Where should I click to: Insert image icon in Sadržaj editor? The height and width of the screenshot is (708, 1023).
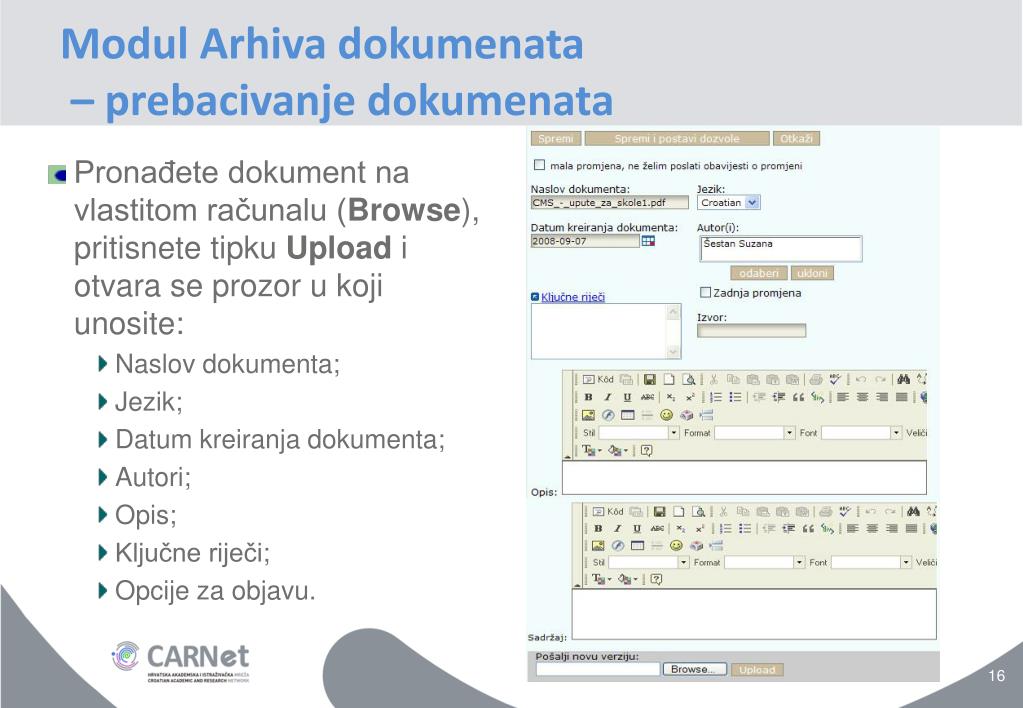[x=598, y=546]
